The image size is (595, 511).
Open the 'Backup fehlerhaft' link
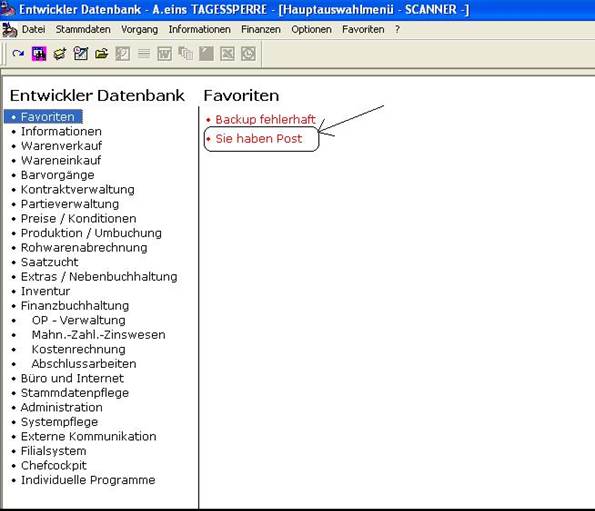coord(265,119)
